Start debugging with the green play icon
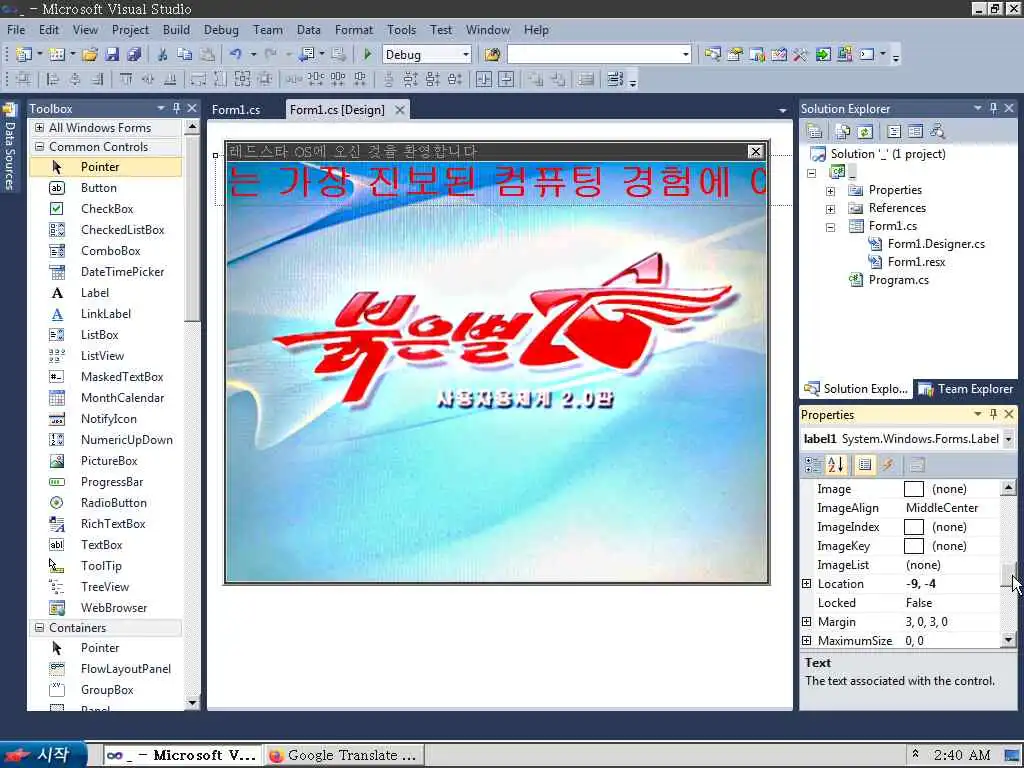 point(368,54)
